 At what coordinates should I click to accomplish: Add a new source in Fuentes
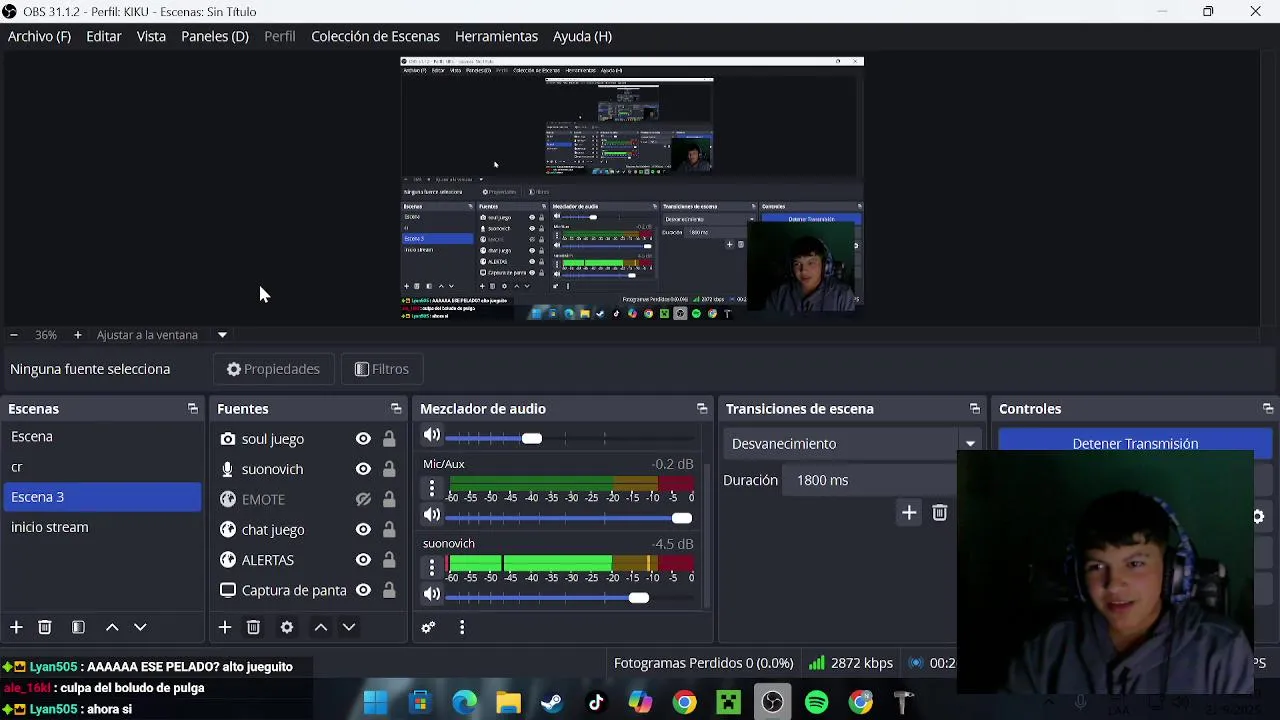(x=225, y=627)
